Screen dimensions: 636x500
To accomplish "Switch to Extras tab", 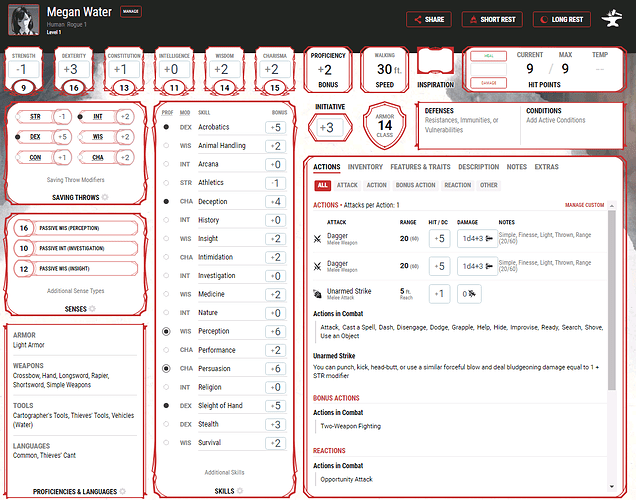I will pos(546,167).
